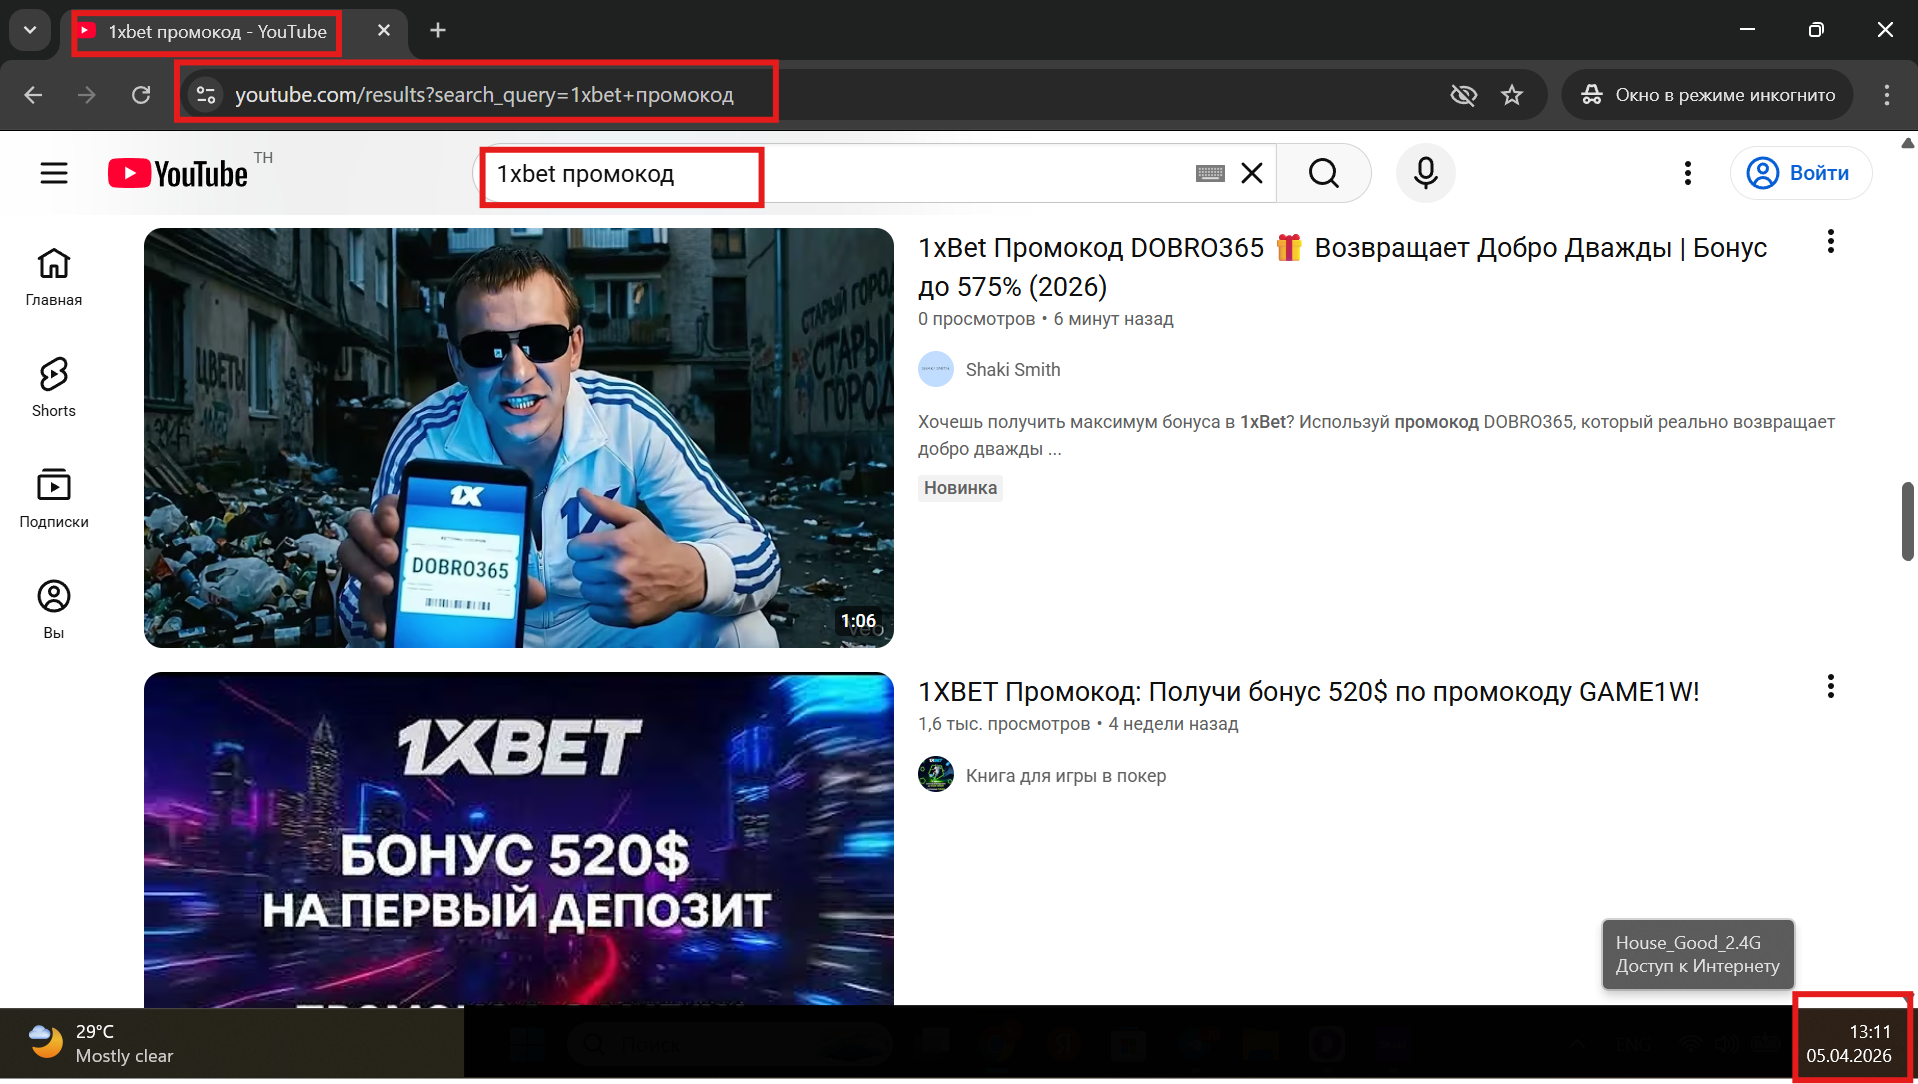Click the browser forward arrow
Screen dimensions: 1918x1084
tap(87, 95)
